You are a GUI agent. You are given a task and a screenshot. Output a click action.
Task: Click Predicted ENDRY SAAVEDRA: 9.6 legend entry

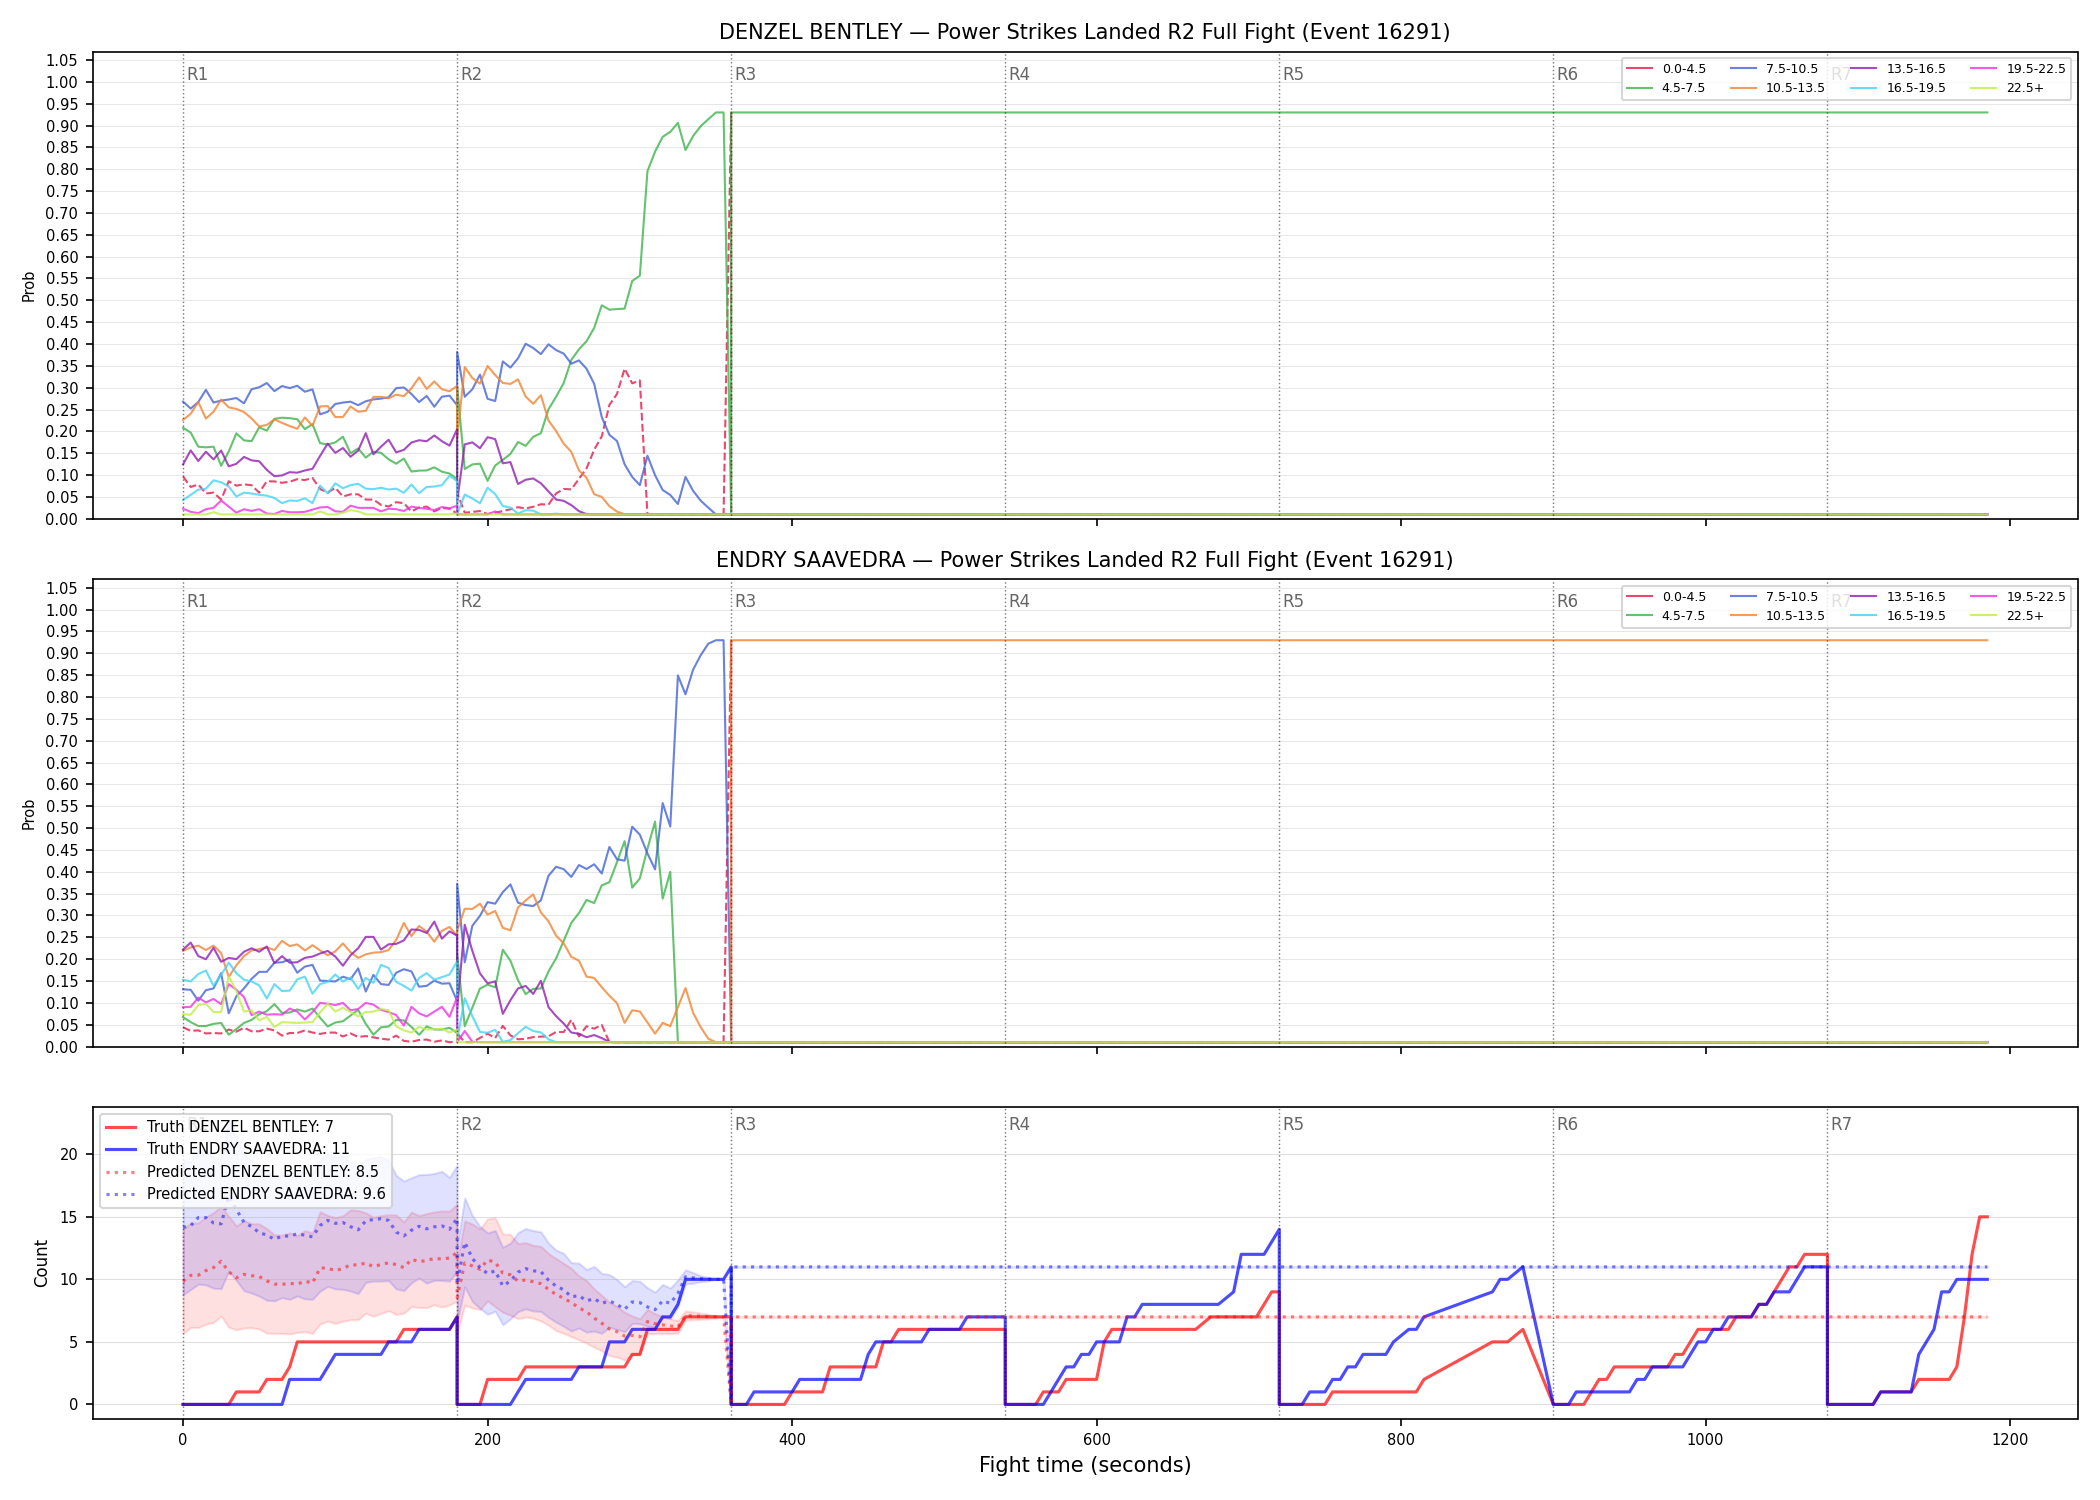pyautogui.click(x=246, y=1194)
